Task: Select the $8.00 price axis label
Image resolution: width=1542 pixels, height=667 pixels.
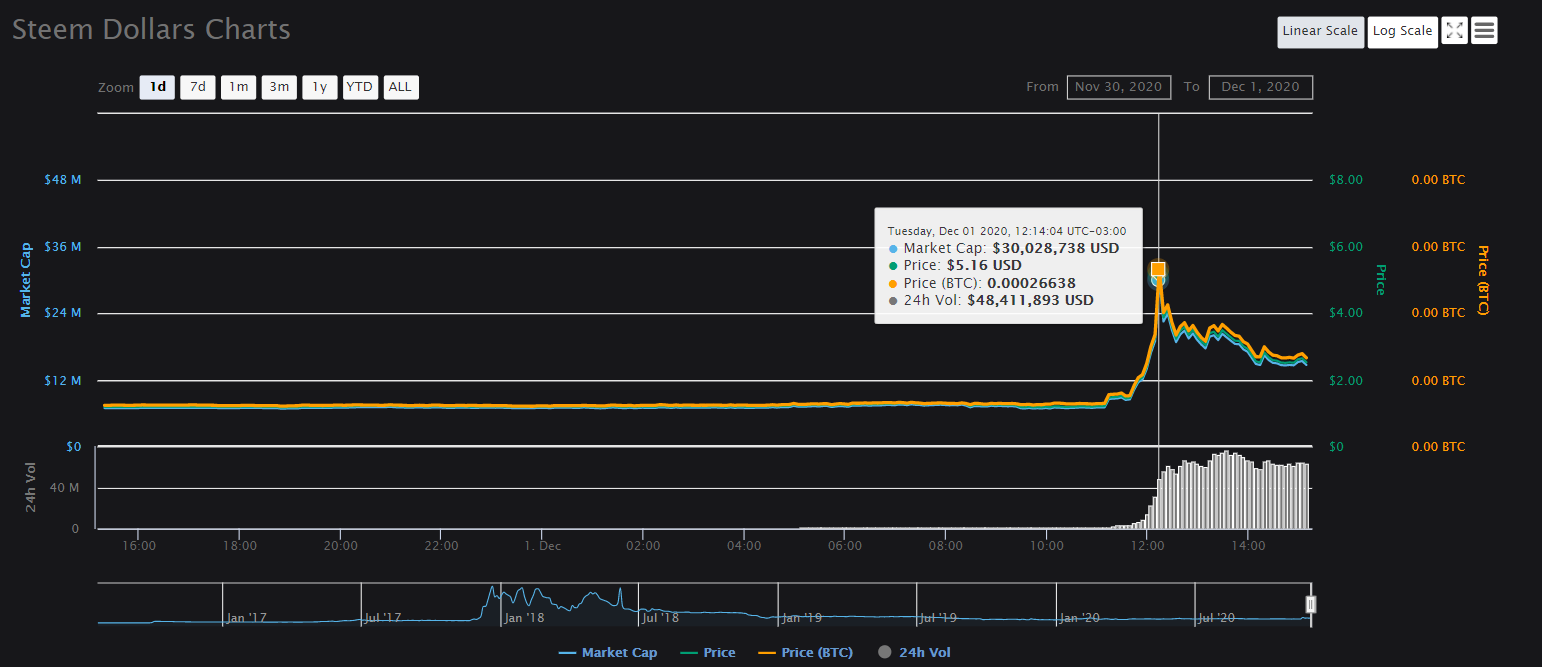Action: tap(1345, 180)
